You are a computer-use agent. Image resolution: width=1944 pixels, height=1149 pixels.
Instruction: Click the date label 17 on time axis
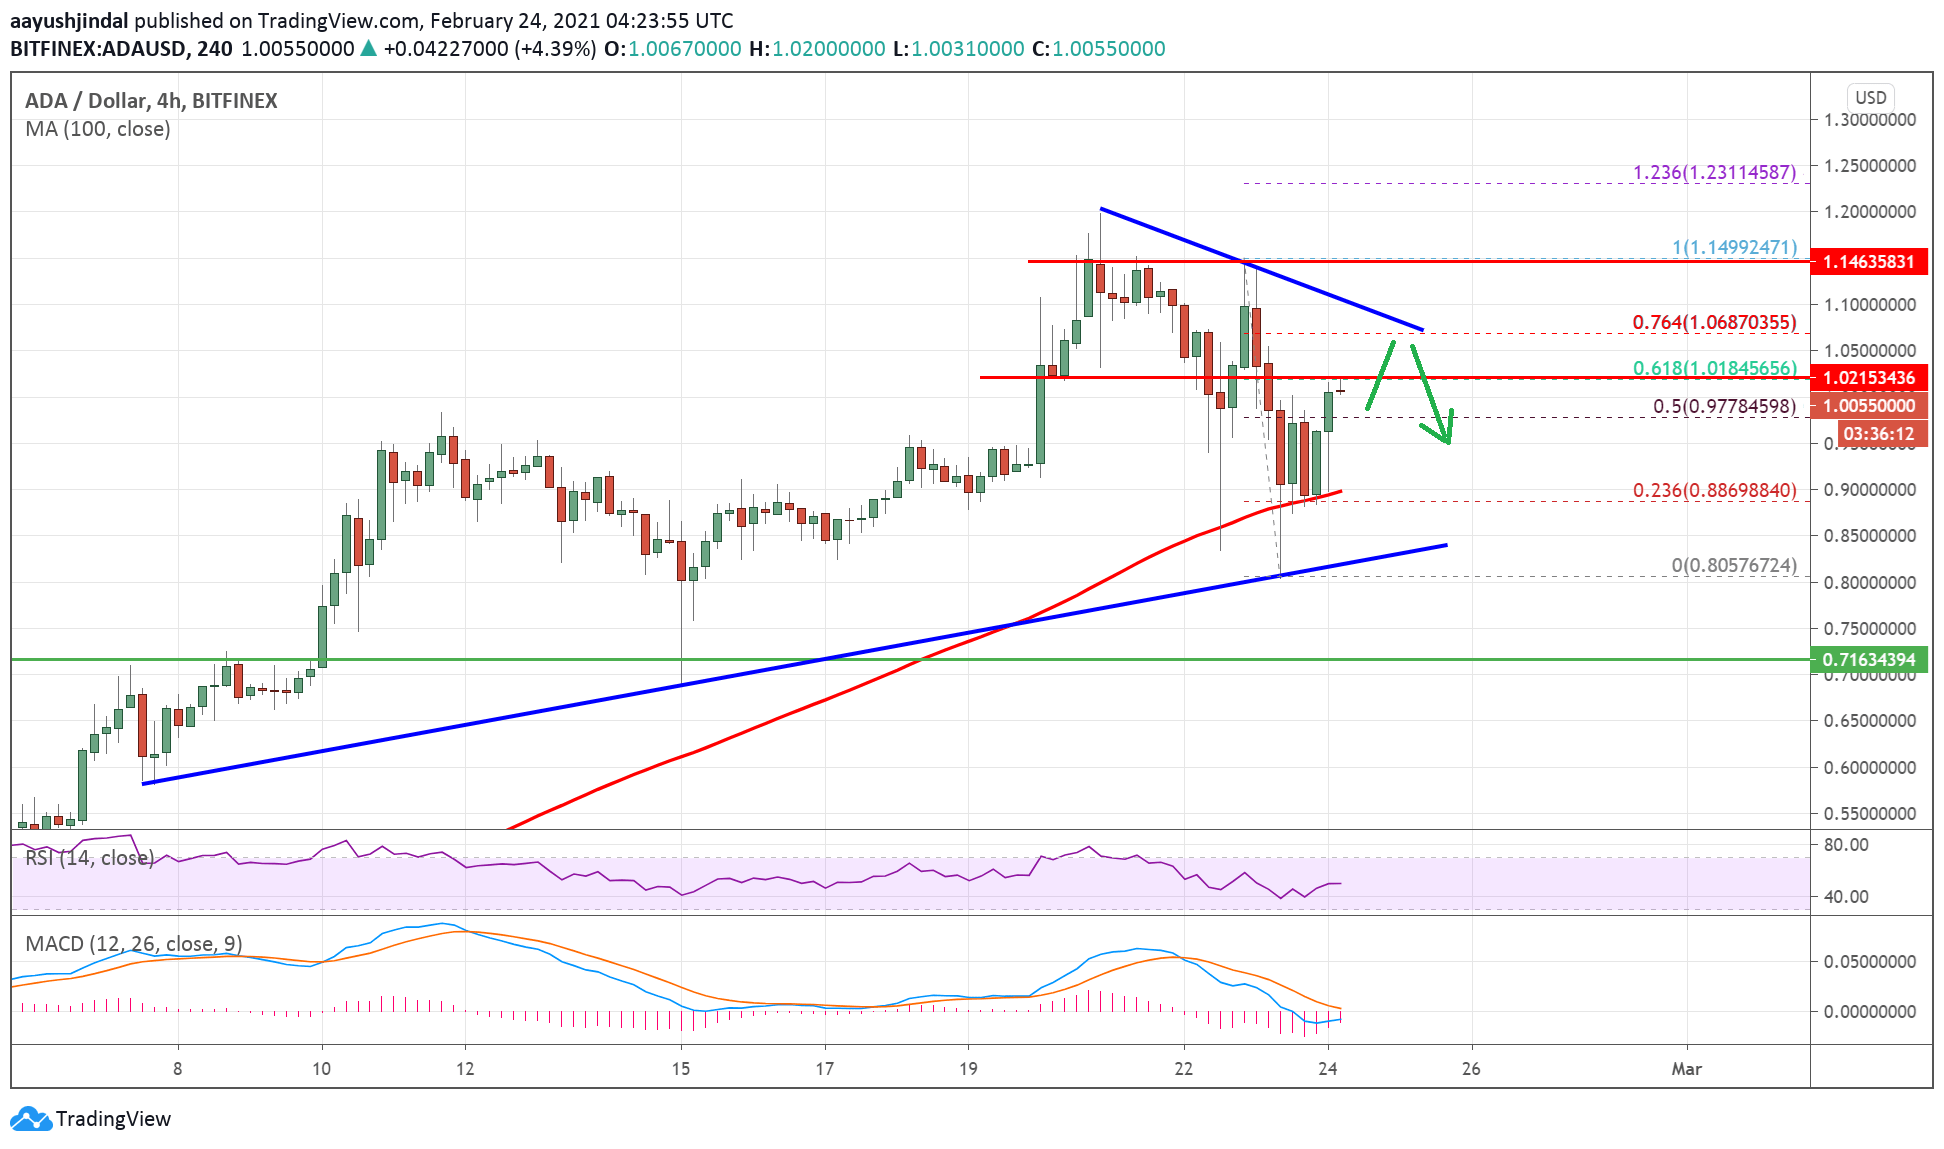click(824, 1068)
